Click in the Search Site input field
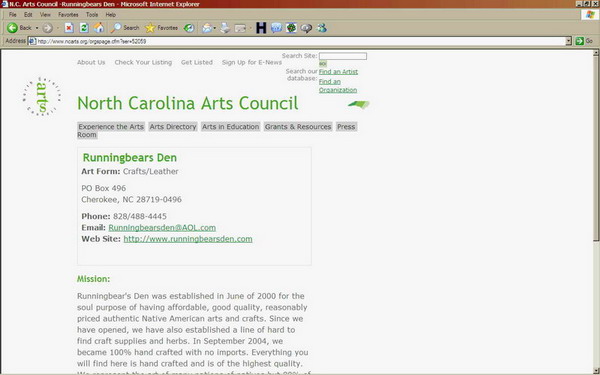 tap(343, 56)
